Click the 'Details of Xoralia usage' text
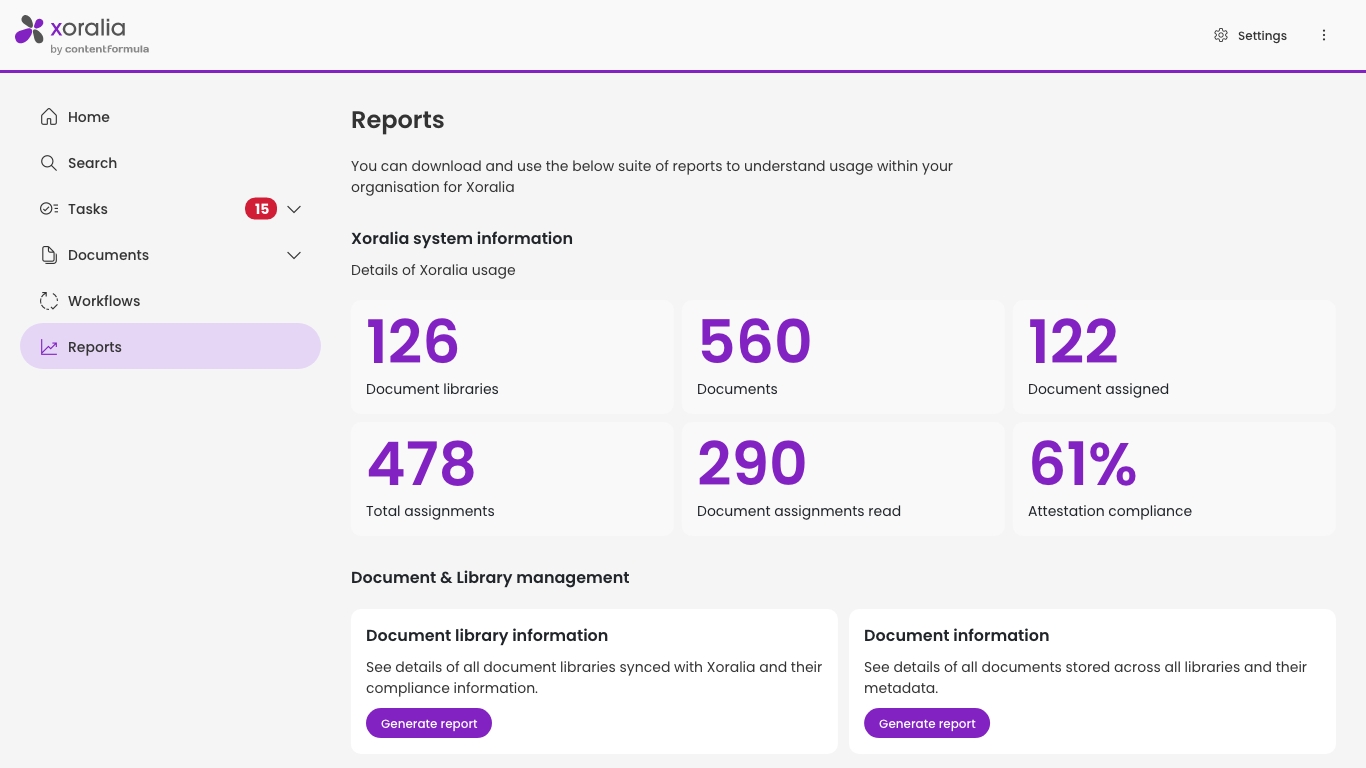Image resolution: width=1366 pixels, height=768 pixels. [433, 270]
